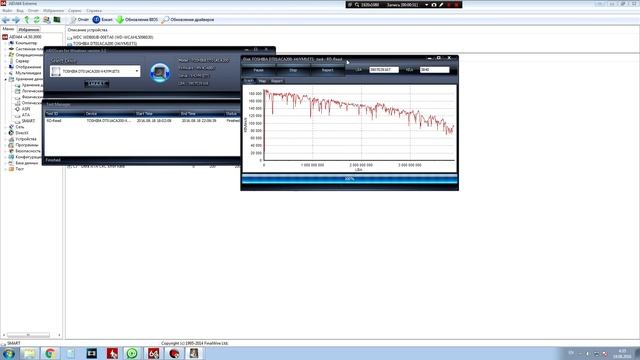Open the Сервис menu in AIDA64

click(75, 11)
